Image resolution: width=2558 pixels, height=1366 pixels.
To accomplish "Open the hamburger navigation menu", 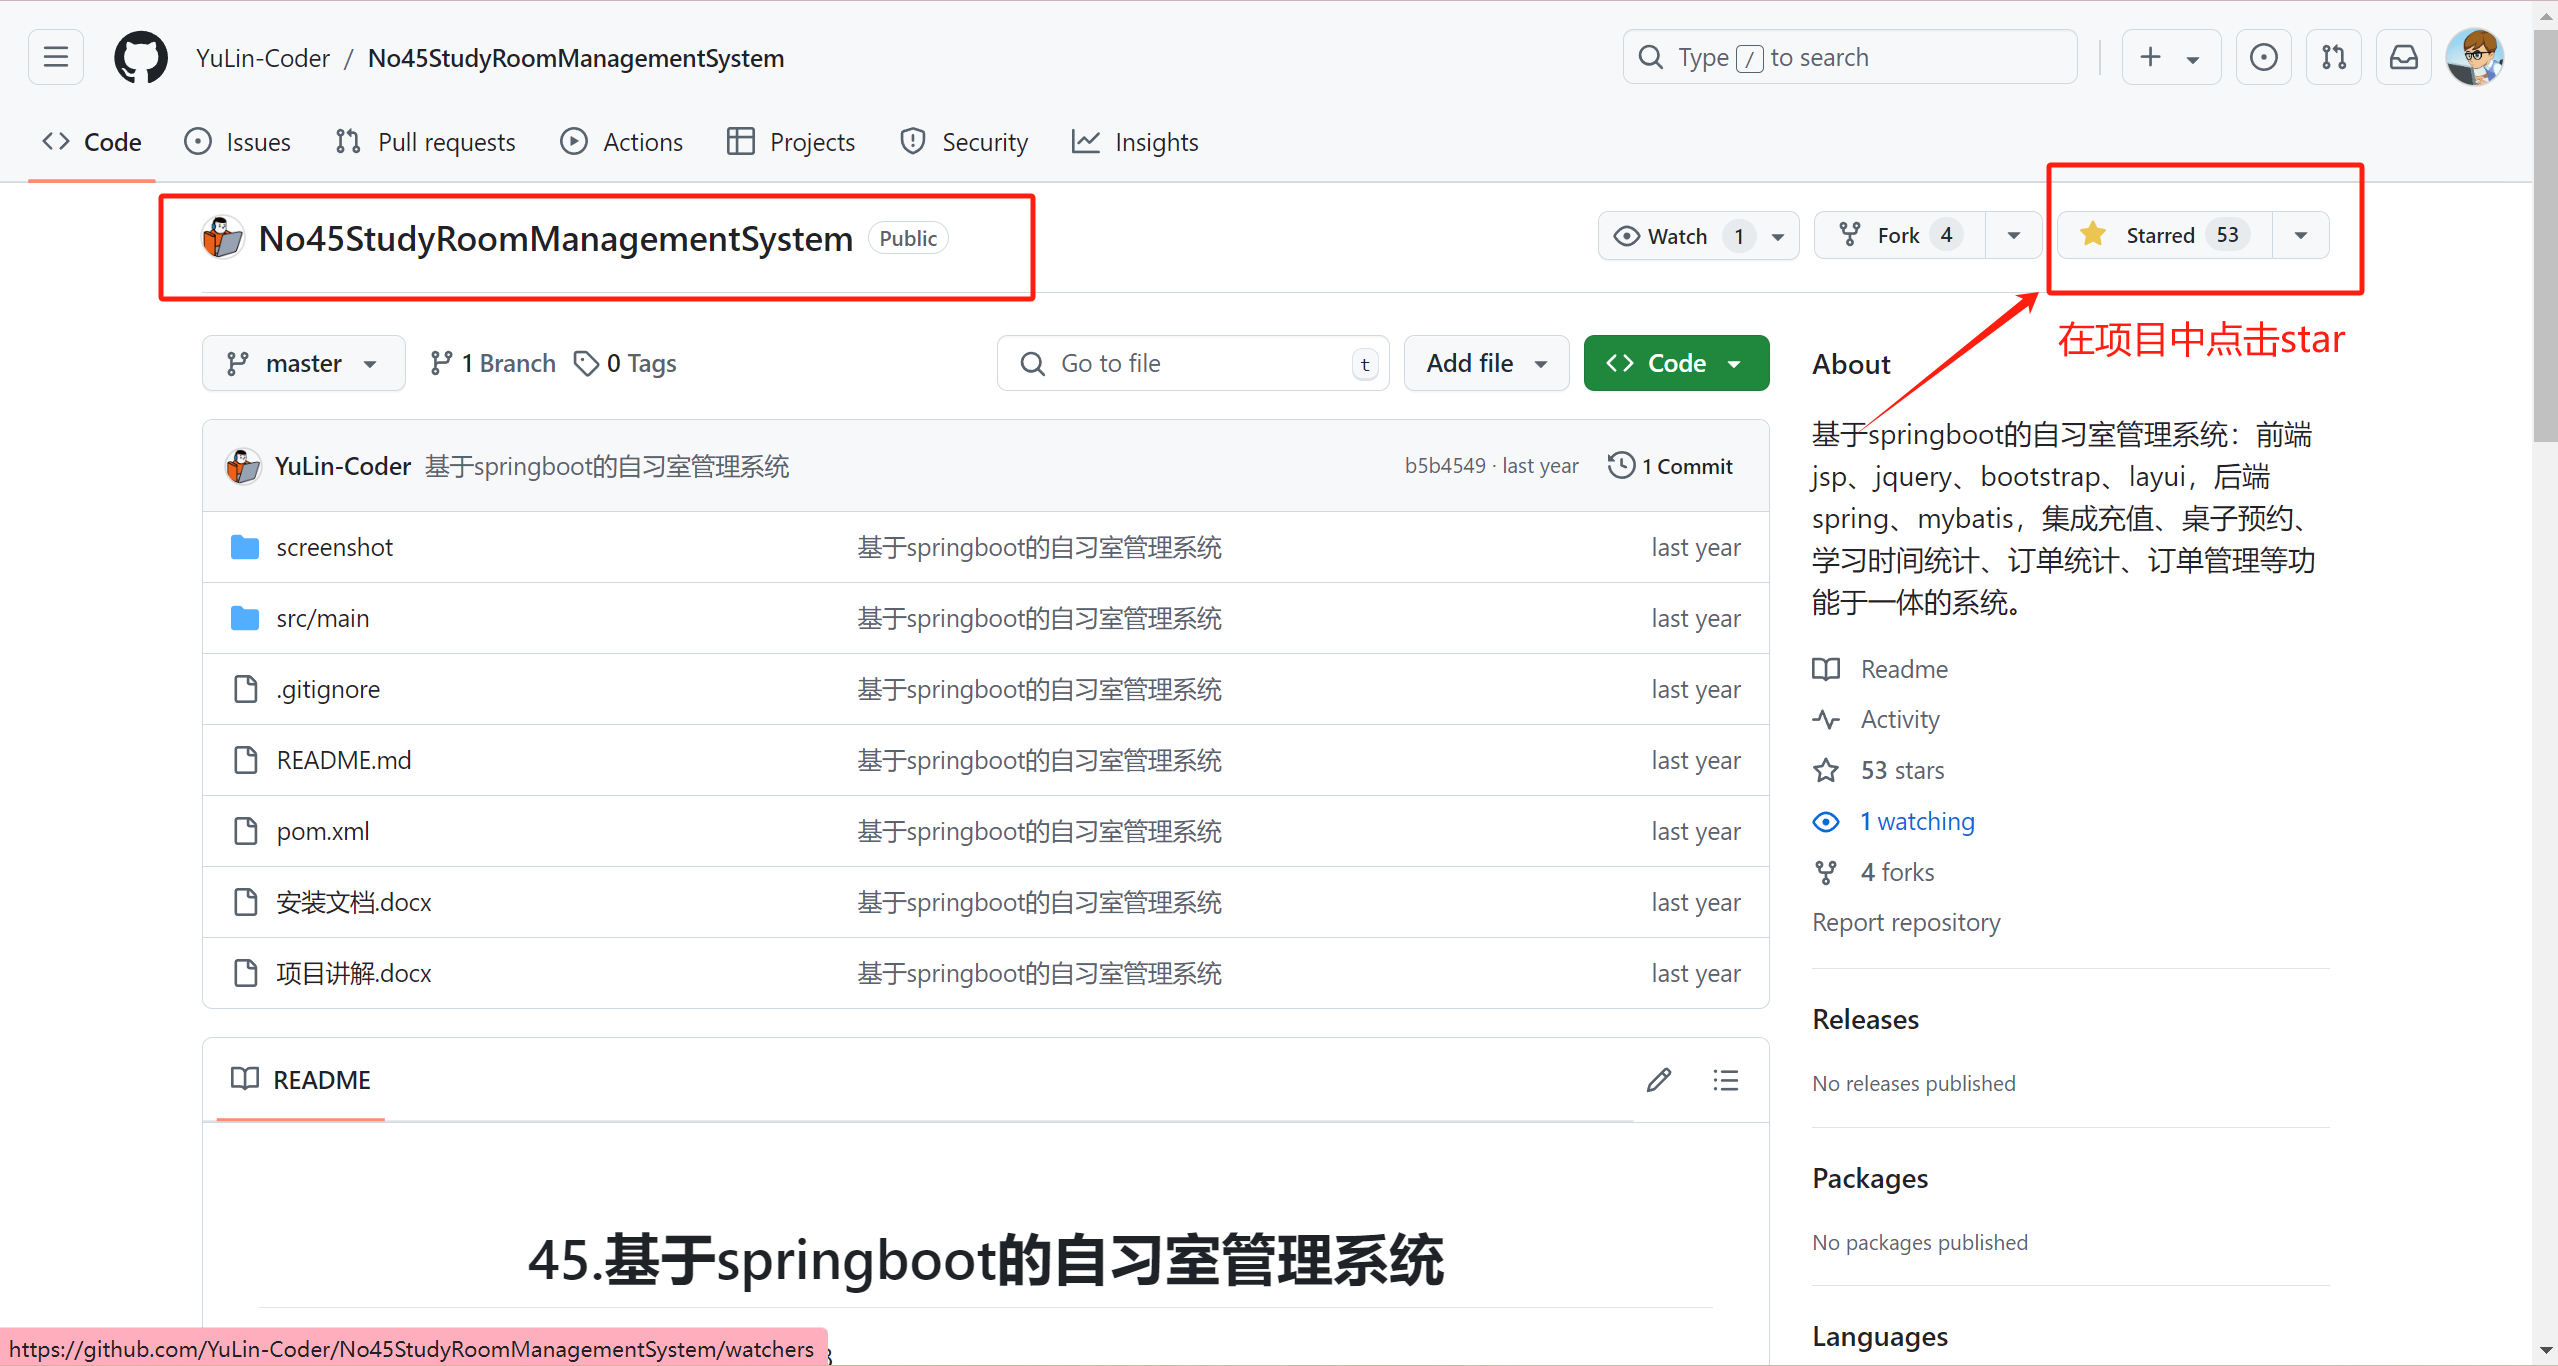I will coord(56,57).
